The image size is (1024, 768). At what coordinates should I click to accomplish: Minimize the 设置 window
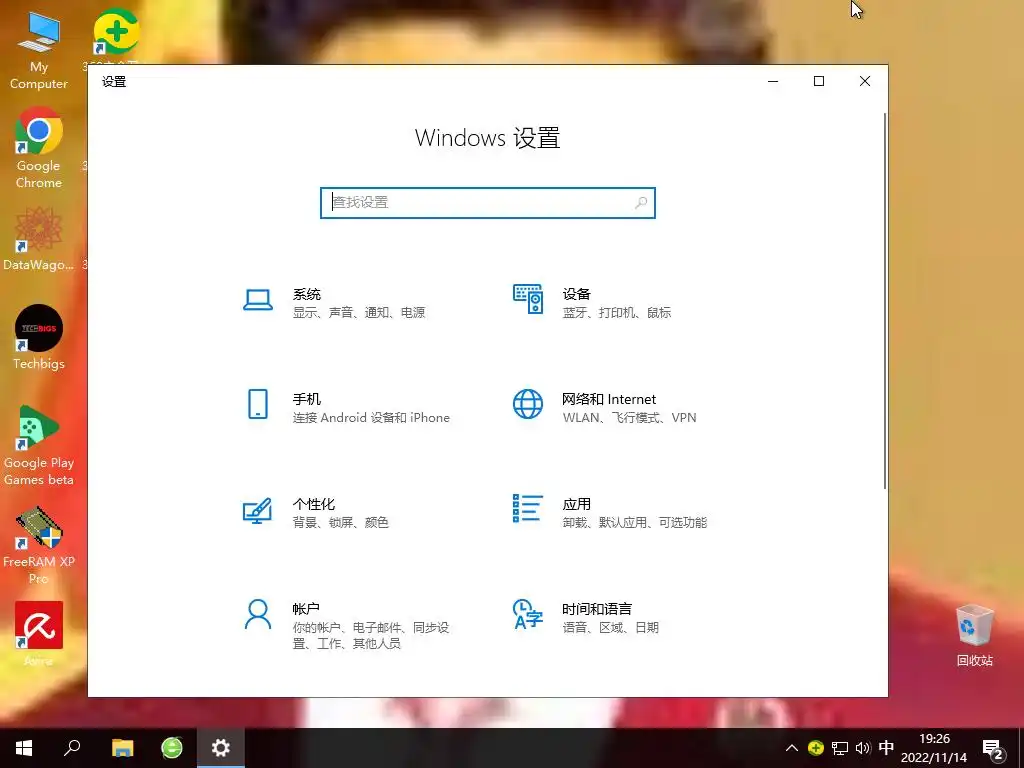[x=773, y=81]
